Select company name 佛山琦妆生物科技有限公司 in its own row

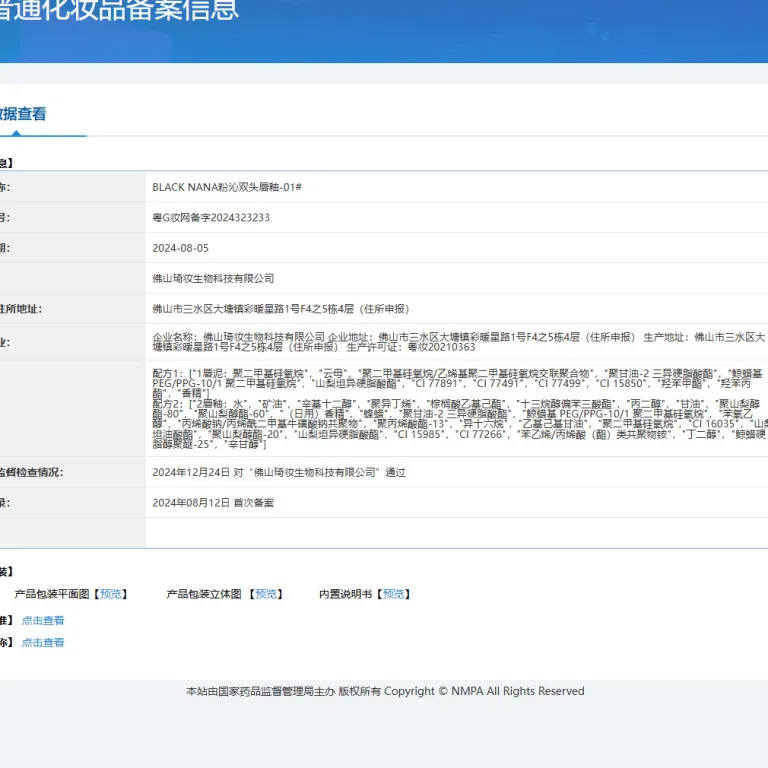(x=213, y=279)
